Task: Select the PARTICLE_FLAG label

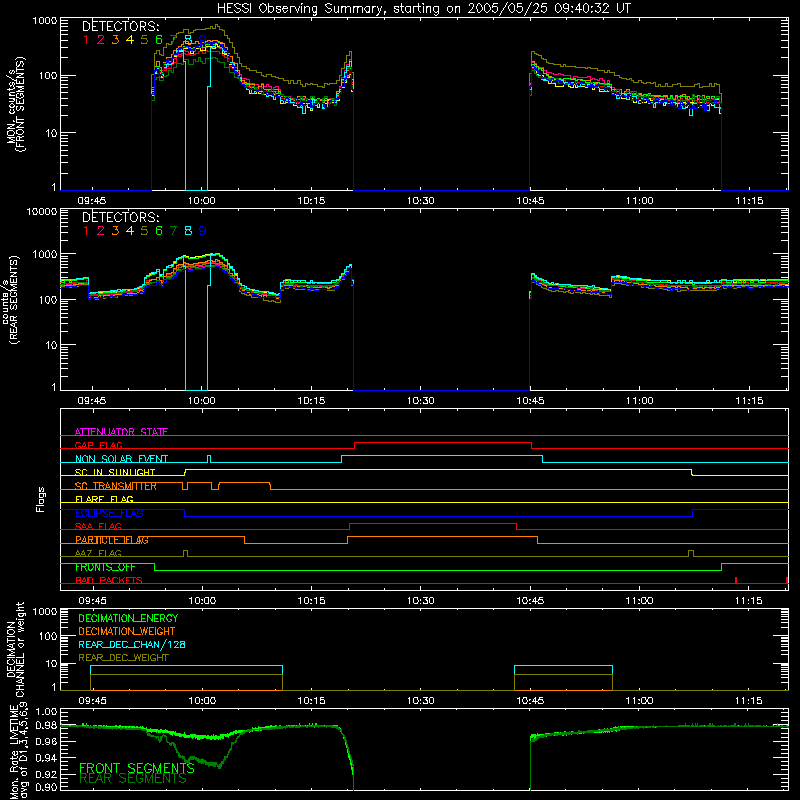Action: [x=112, y=540]
